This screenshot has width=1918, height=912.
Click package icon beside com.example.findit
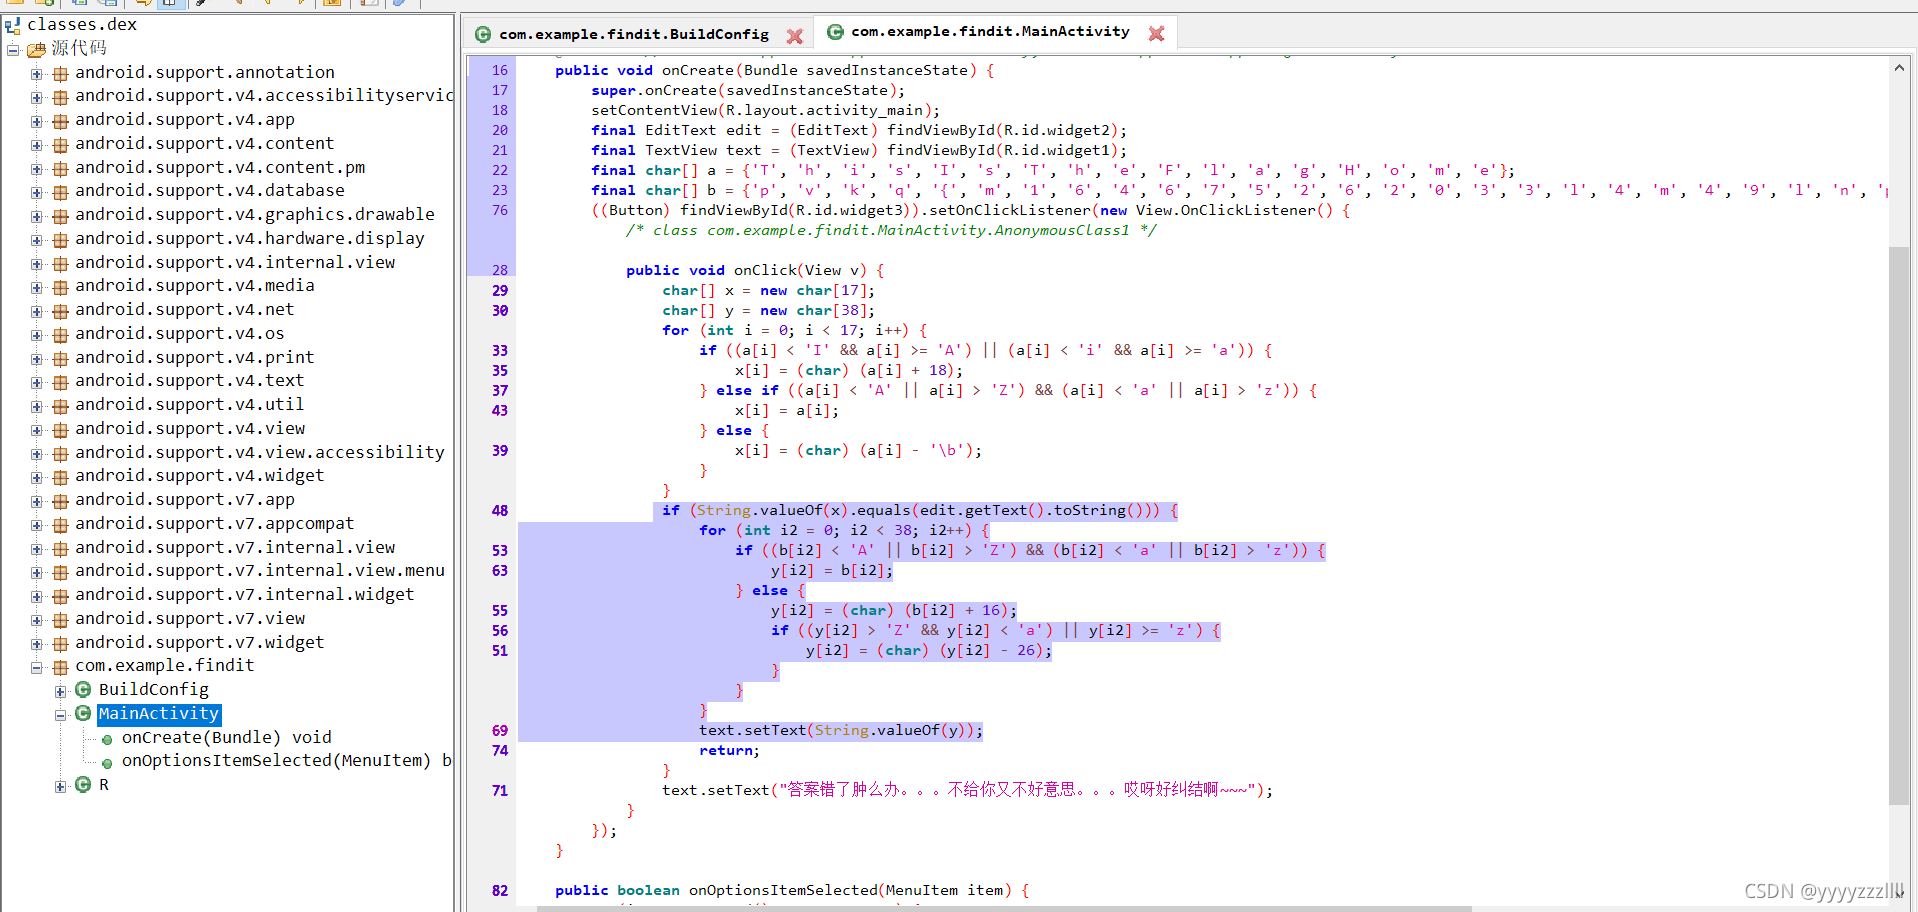tap(60, 667)
